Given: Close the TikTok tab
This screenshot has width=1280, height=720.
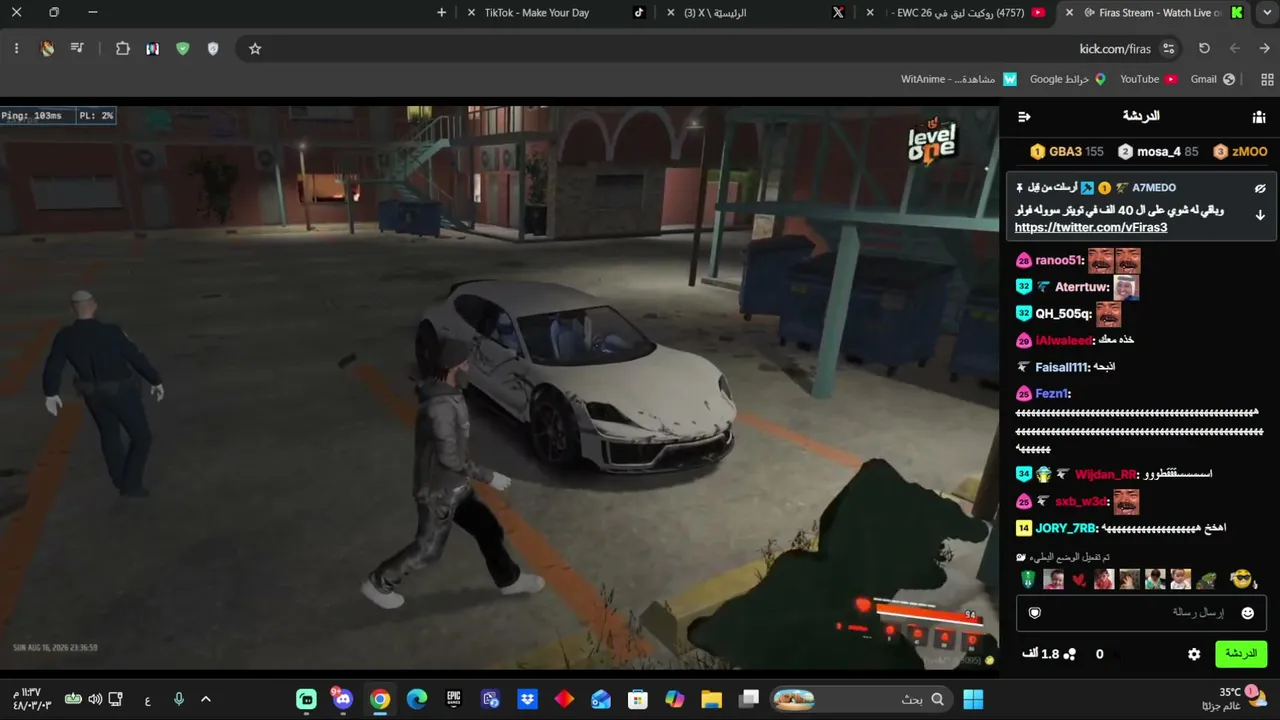Looking at the screenshot, I should (x=472, y=13).
